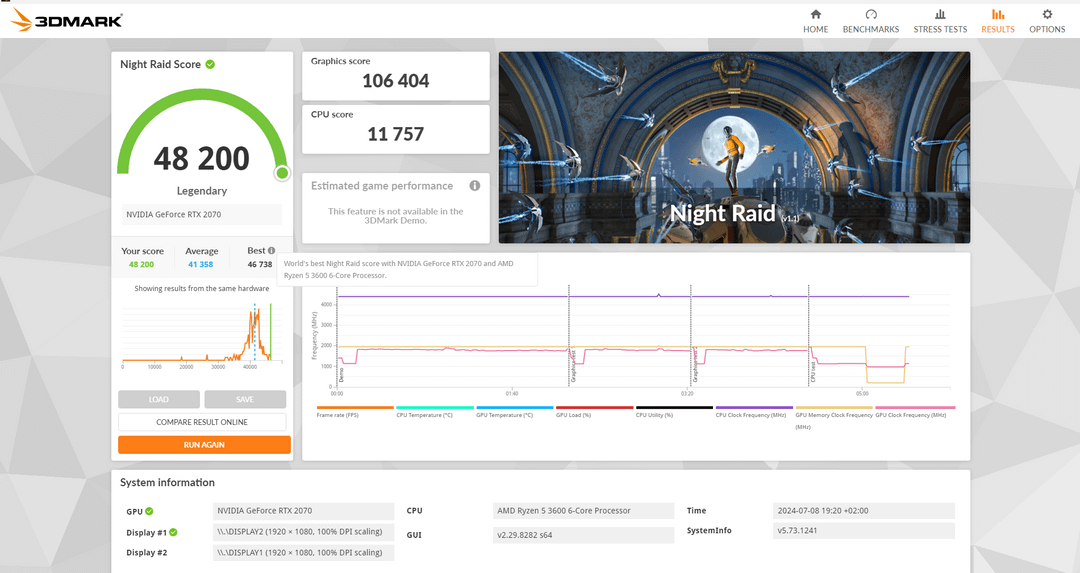Click the Average score 41 358

coord(200,264)
